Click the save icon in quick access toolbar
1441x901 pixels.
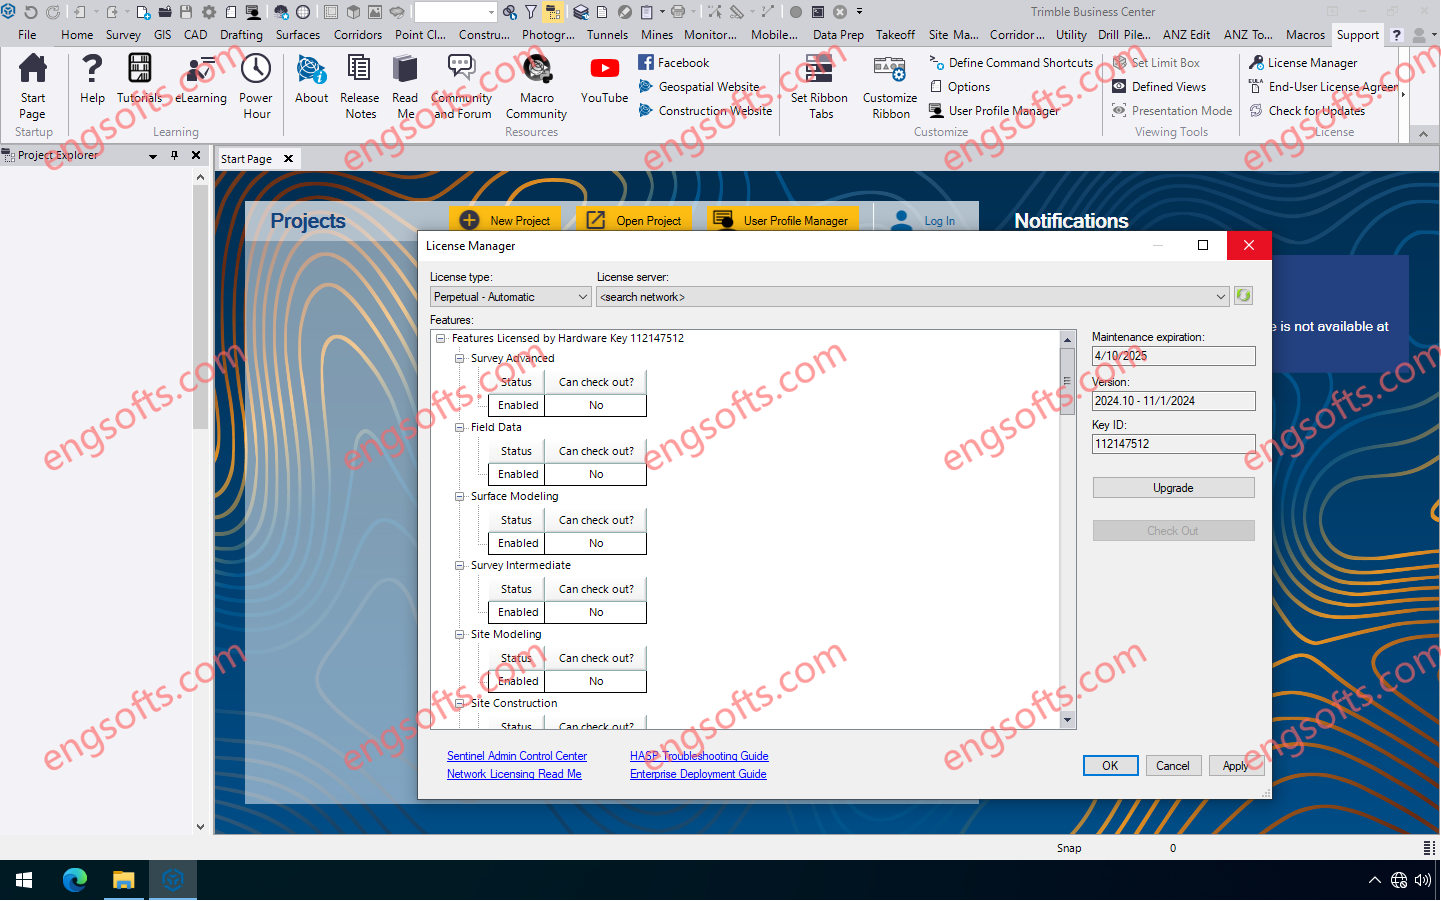(x=186, y=12)
